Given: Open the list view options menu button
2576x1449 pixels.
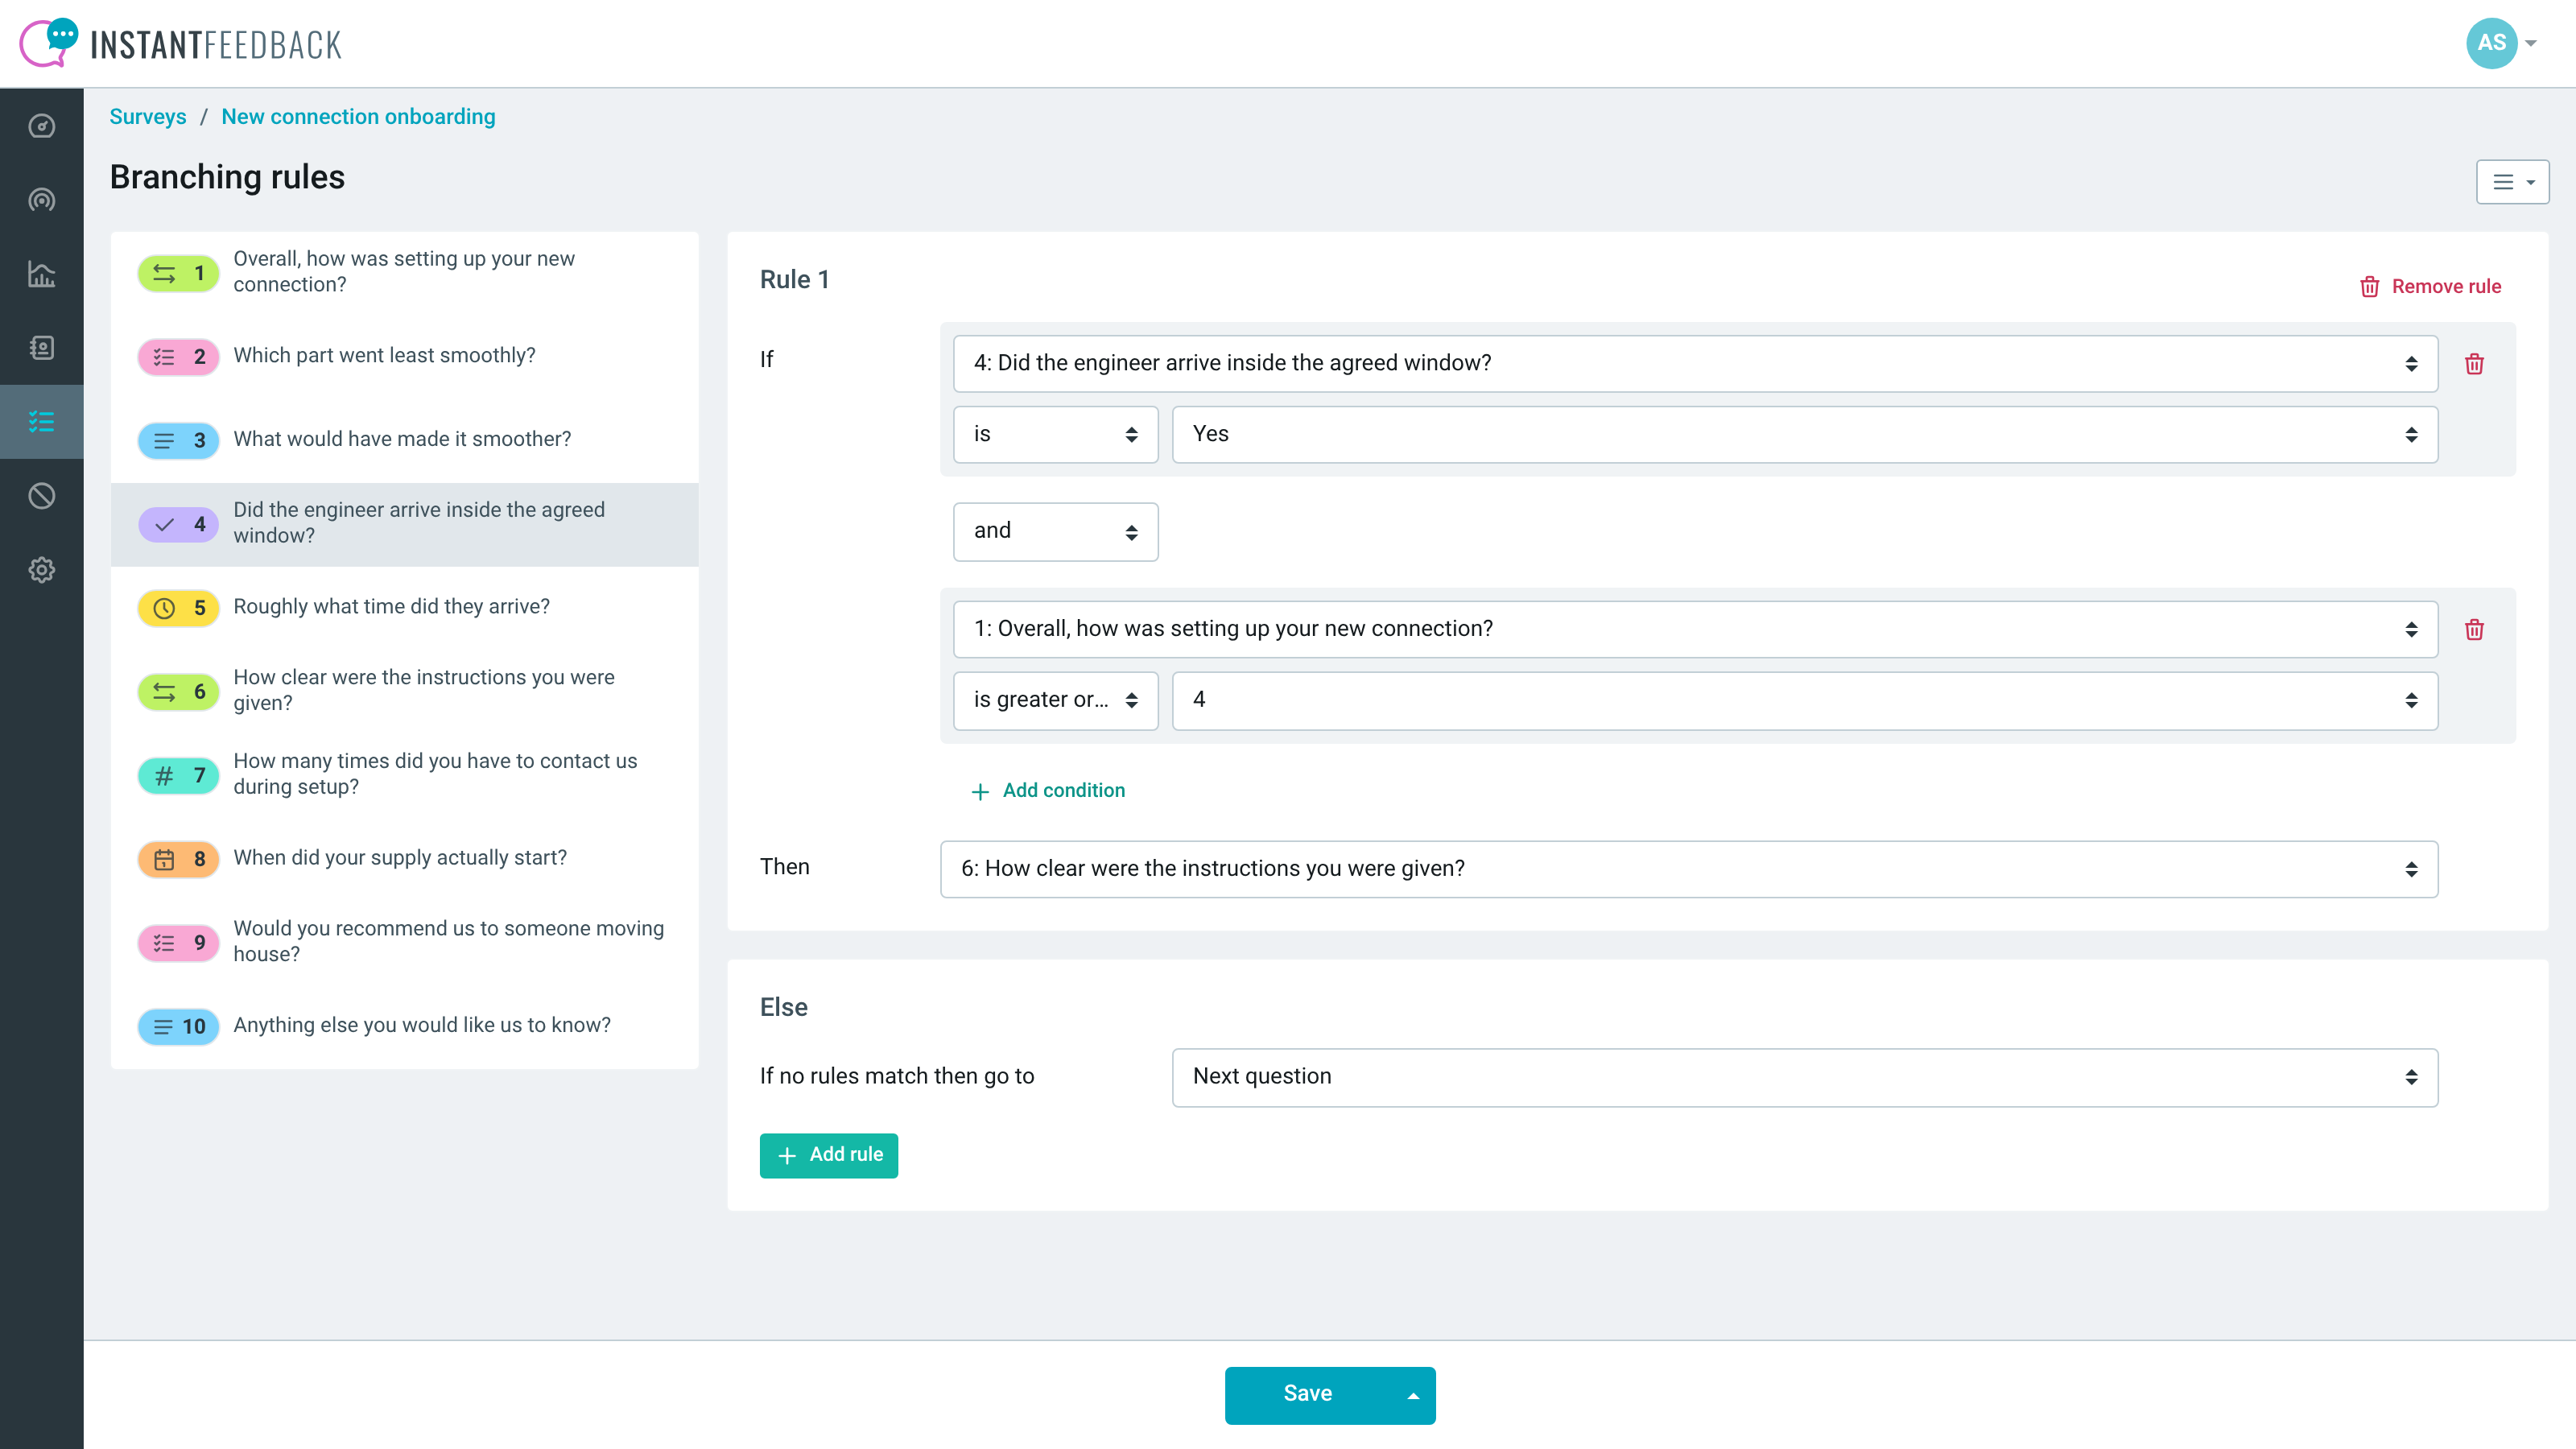Looking at the screenshot, I should pyautogui.click(x=2512, y=182).
